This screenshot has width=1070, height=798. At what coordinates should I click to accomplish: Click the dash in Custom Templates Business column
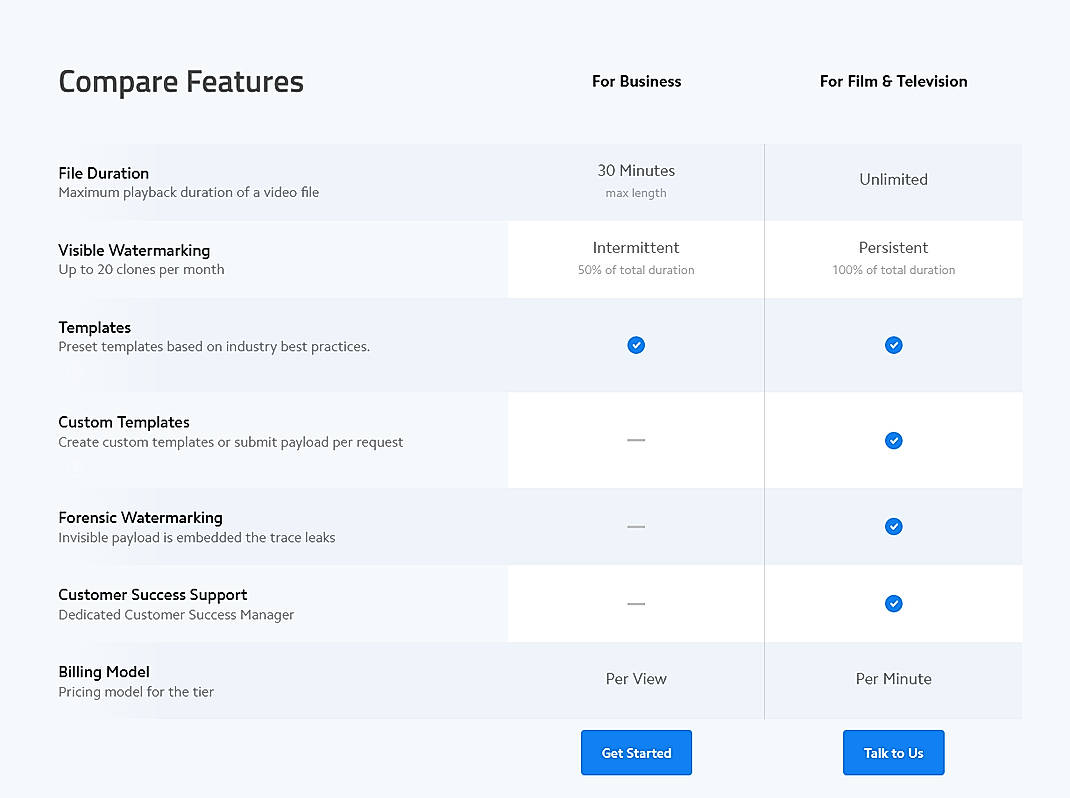pyautogui.click(x=636, y=440)
